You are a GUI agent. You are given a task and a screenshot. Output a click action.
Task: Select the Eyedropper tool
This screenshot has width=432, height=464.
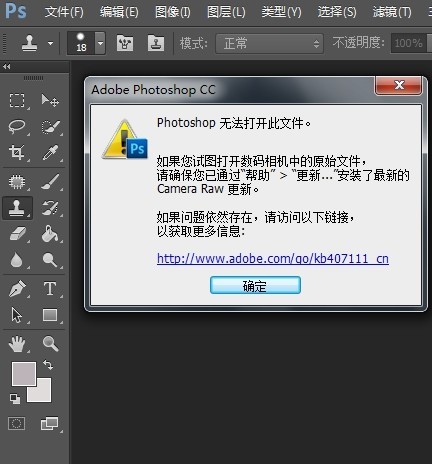click(51, 153)
